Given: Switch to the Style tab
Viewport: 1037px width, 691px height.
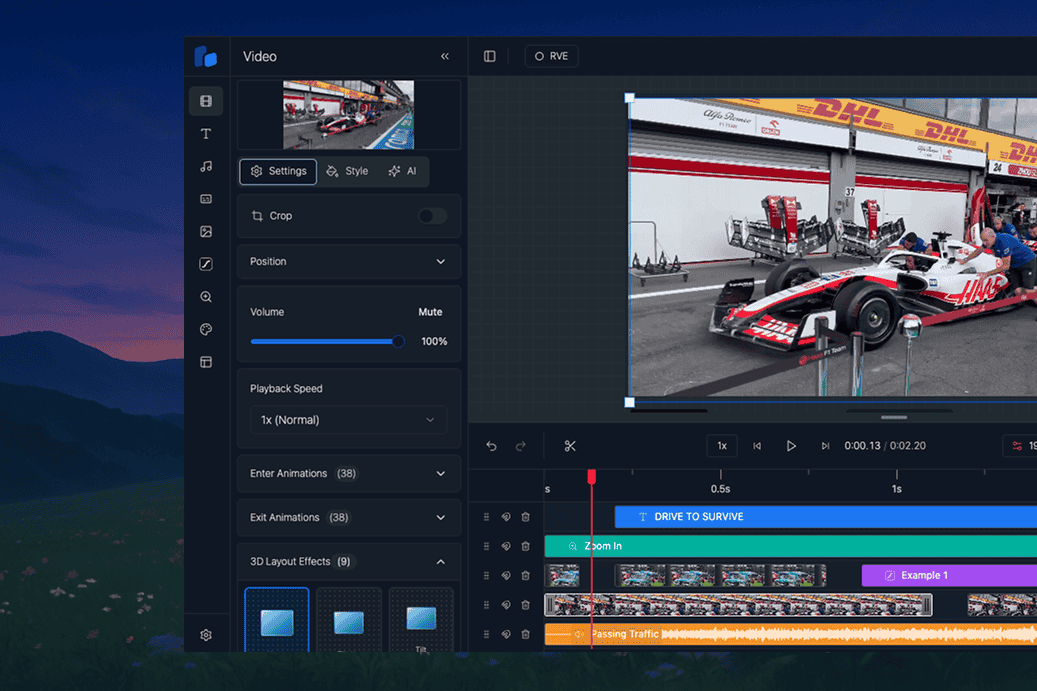Looking at the screenshot, I should click(x=348, y=171).
